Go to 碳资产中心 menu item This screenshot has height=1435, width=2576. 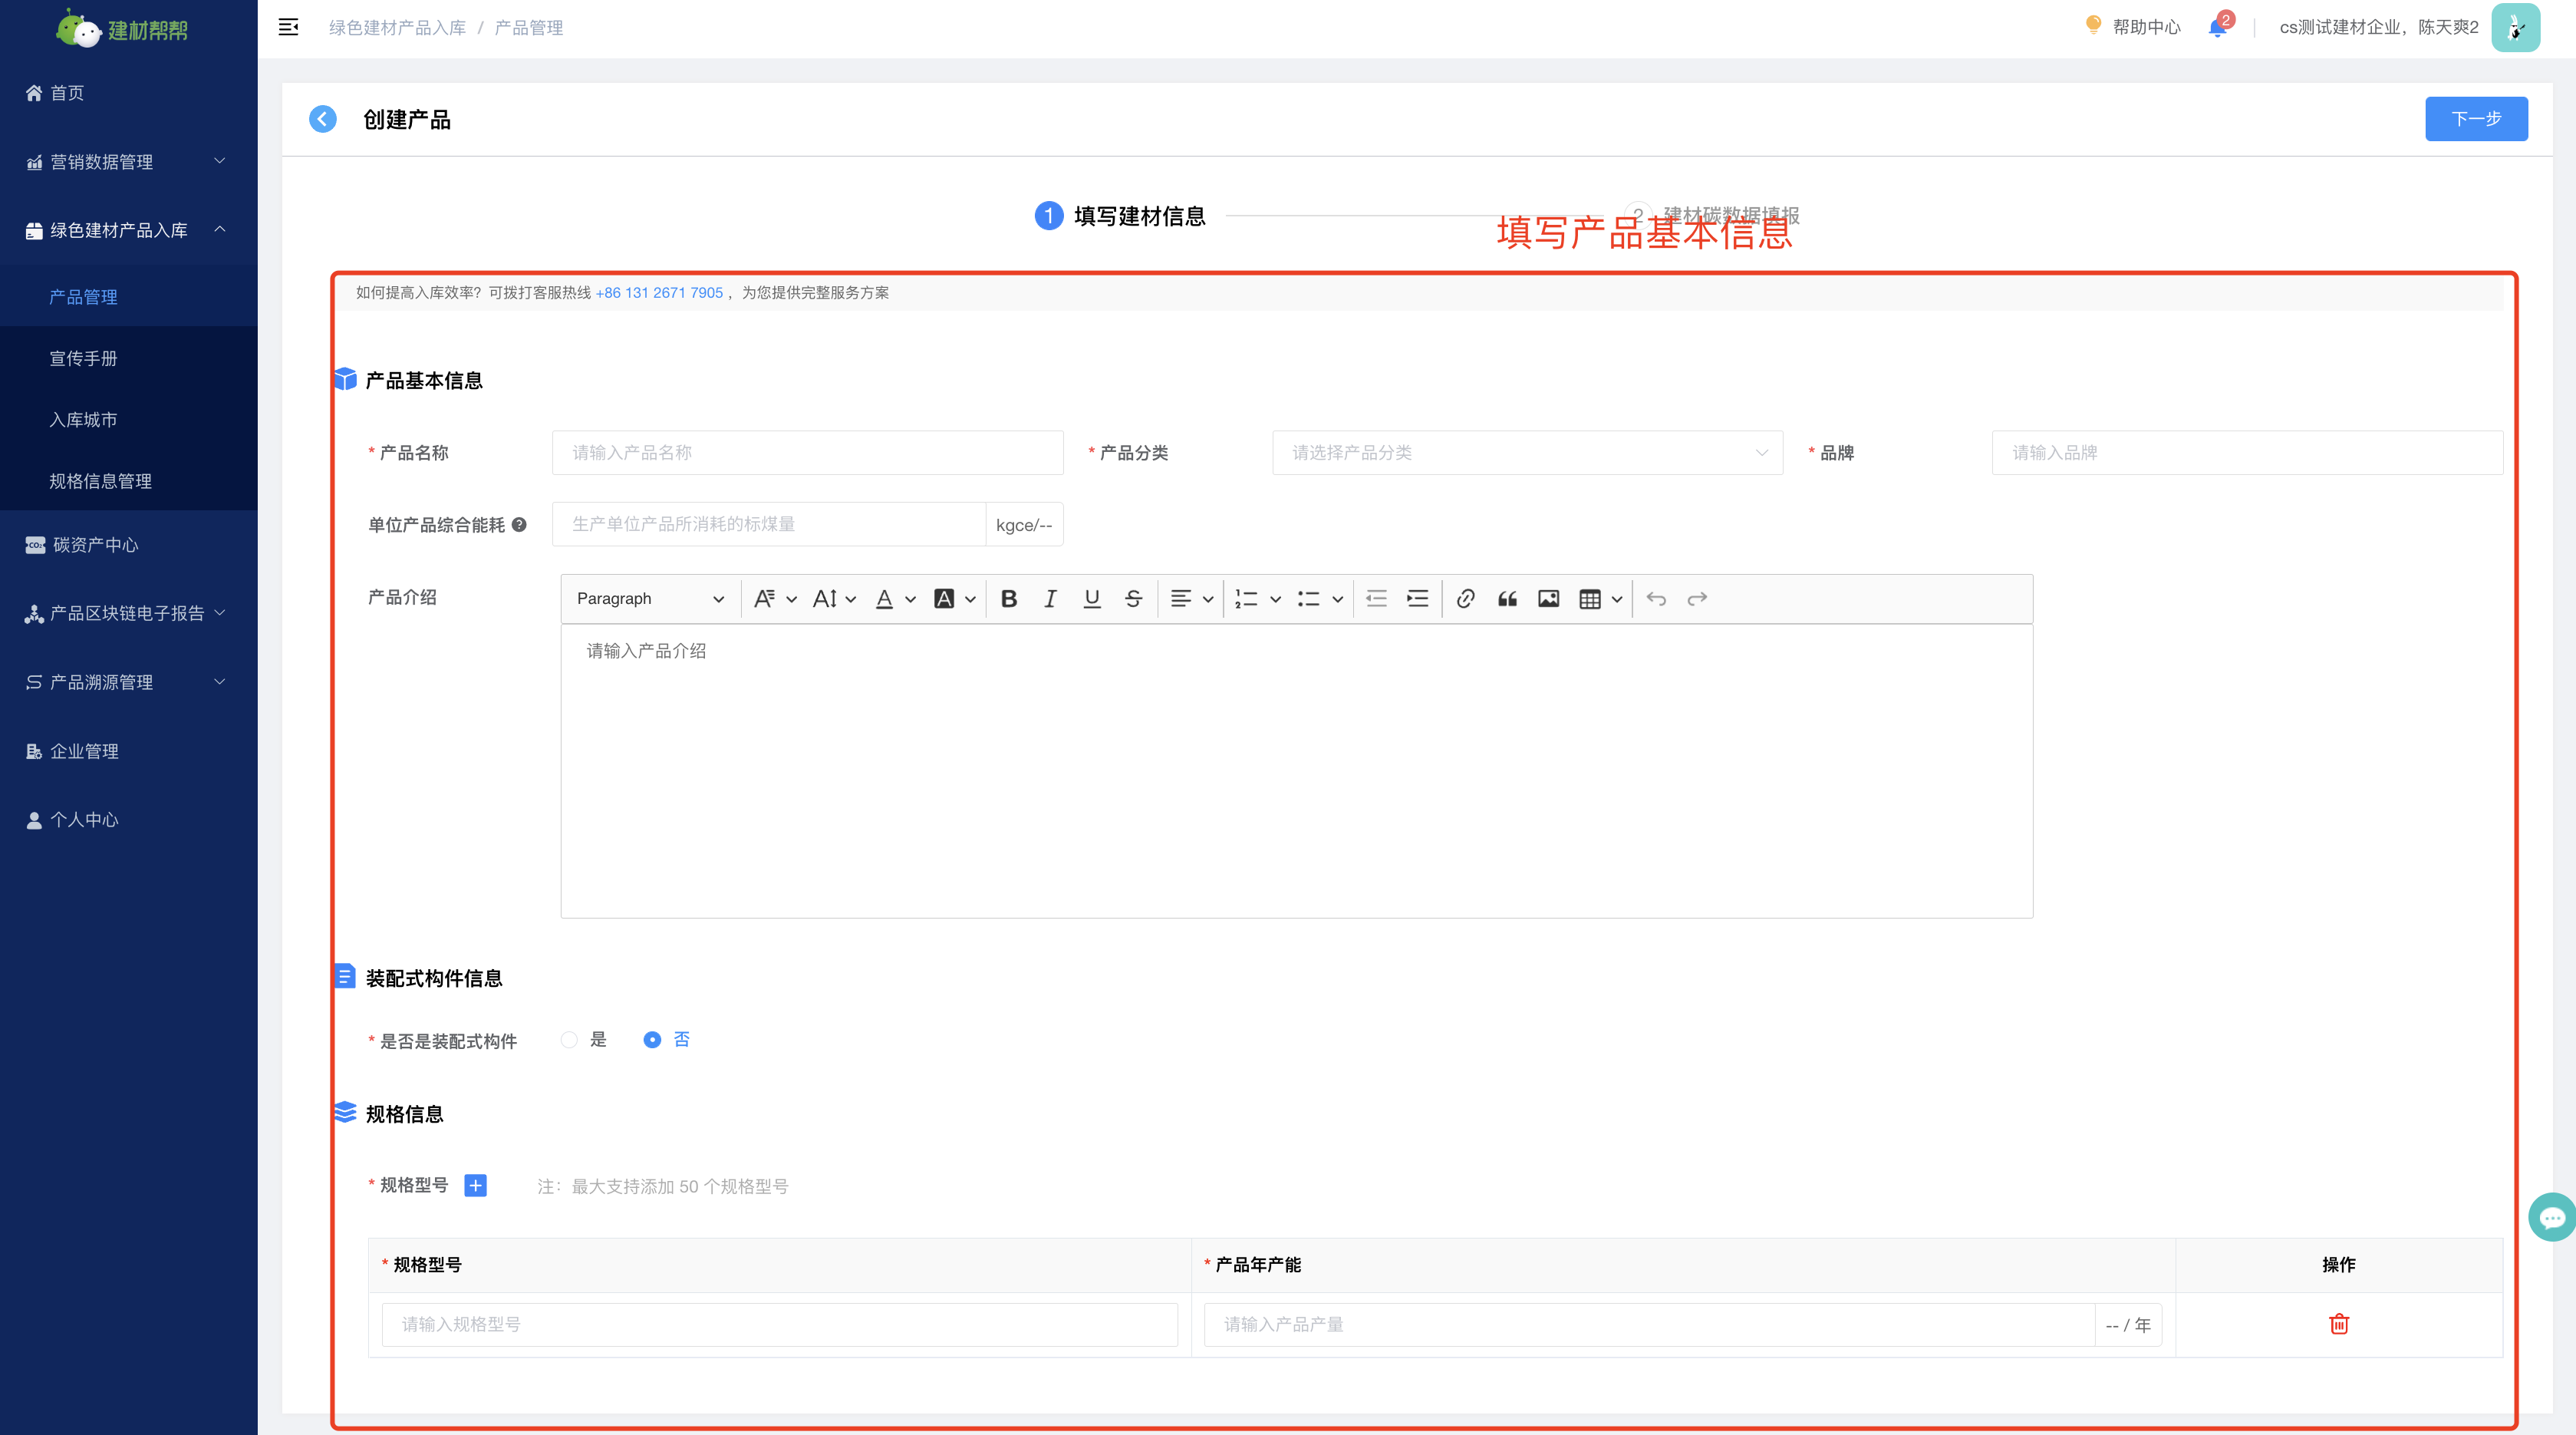[95, 545]
